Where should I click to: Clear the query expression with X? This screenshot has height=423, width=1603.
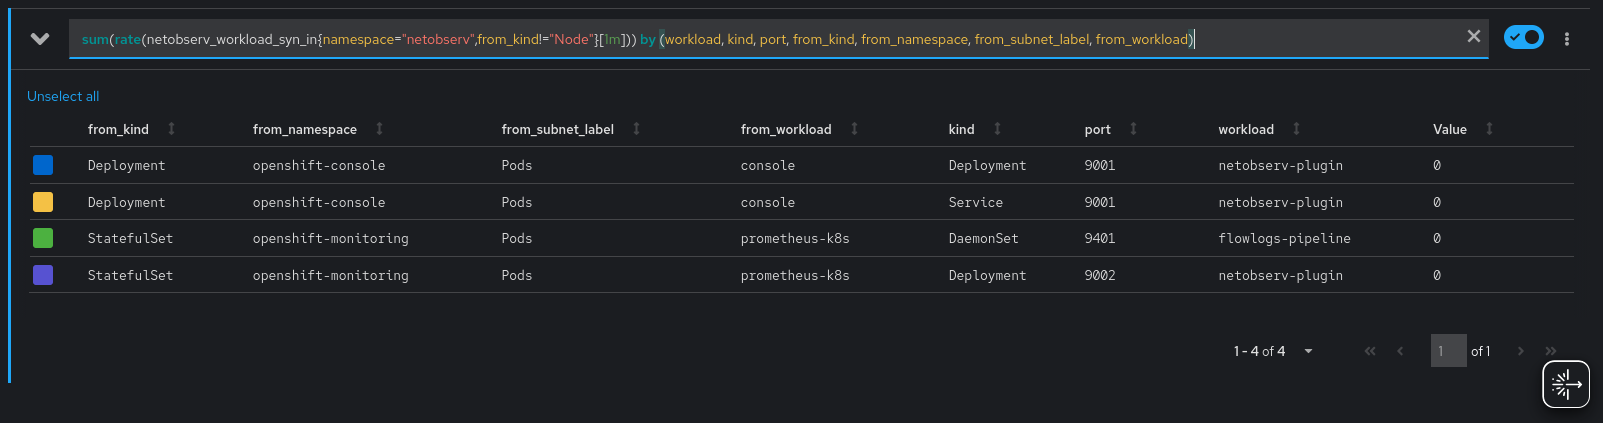[x=1473, y=37]
